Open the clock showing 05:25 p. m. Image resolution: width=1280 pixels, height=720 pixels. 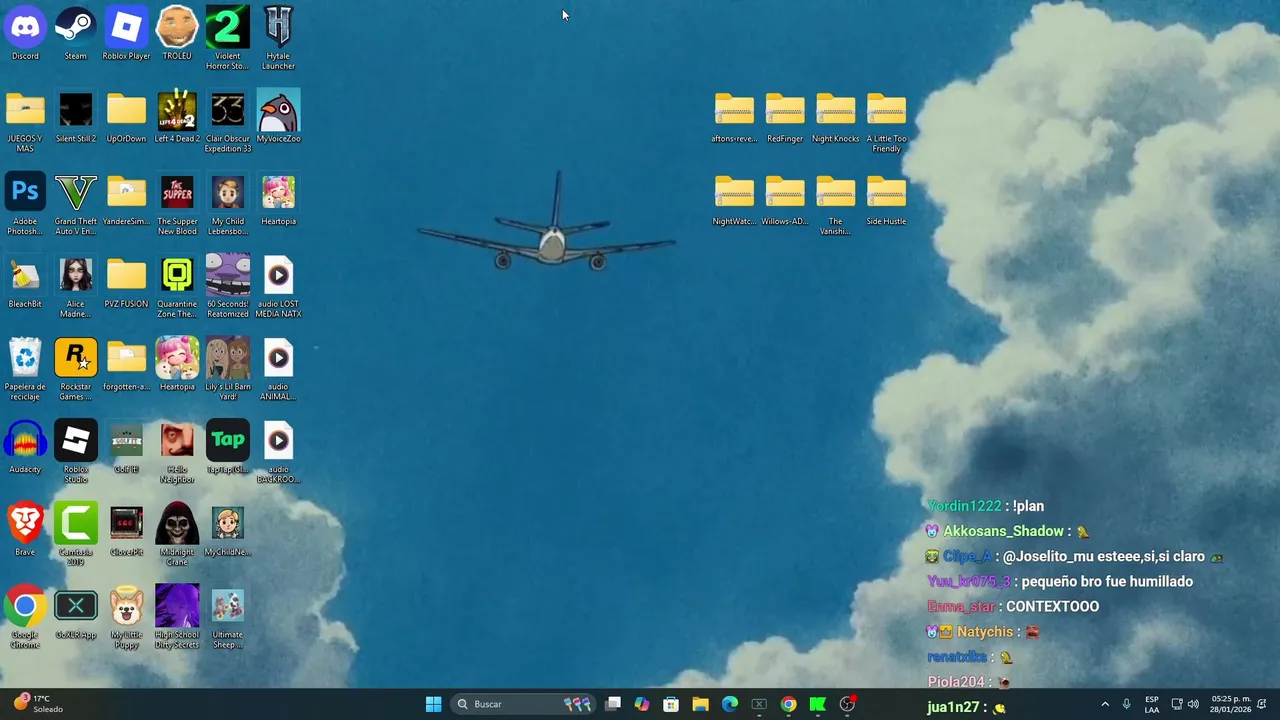1231,704
